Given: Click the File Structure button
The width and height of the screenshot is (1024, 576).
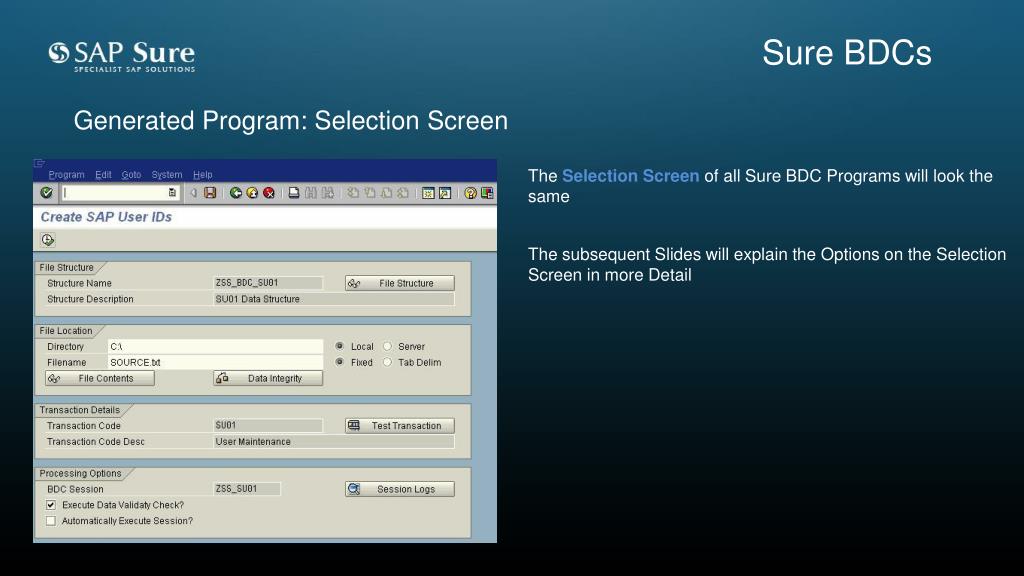Looking at the screenshot, I should pyautogui.click(x=400, y=283).
